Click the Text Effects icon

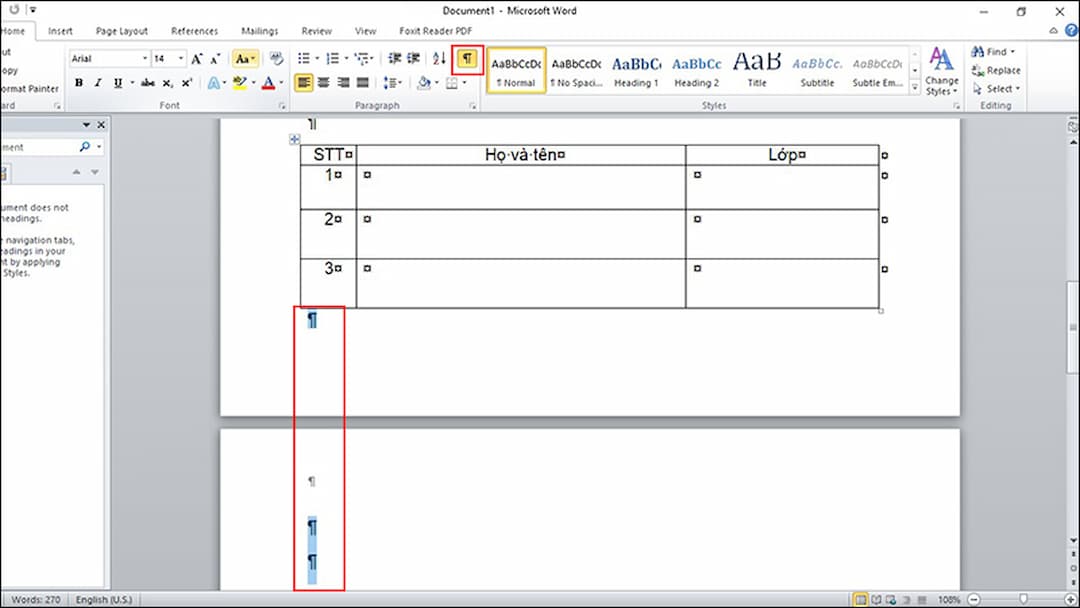214,83
